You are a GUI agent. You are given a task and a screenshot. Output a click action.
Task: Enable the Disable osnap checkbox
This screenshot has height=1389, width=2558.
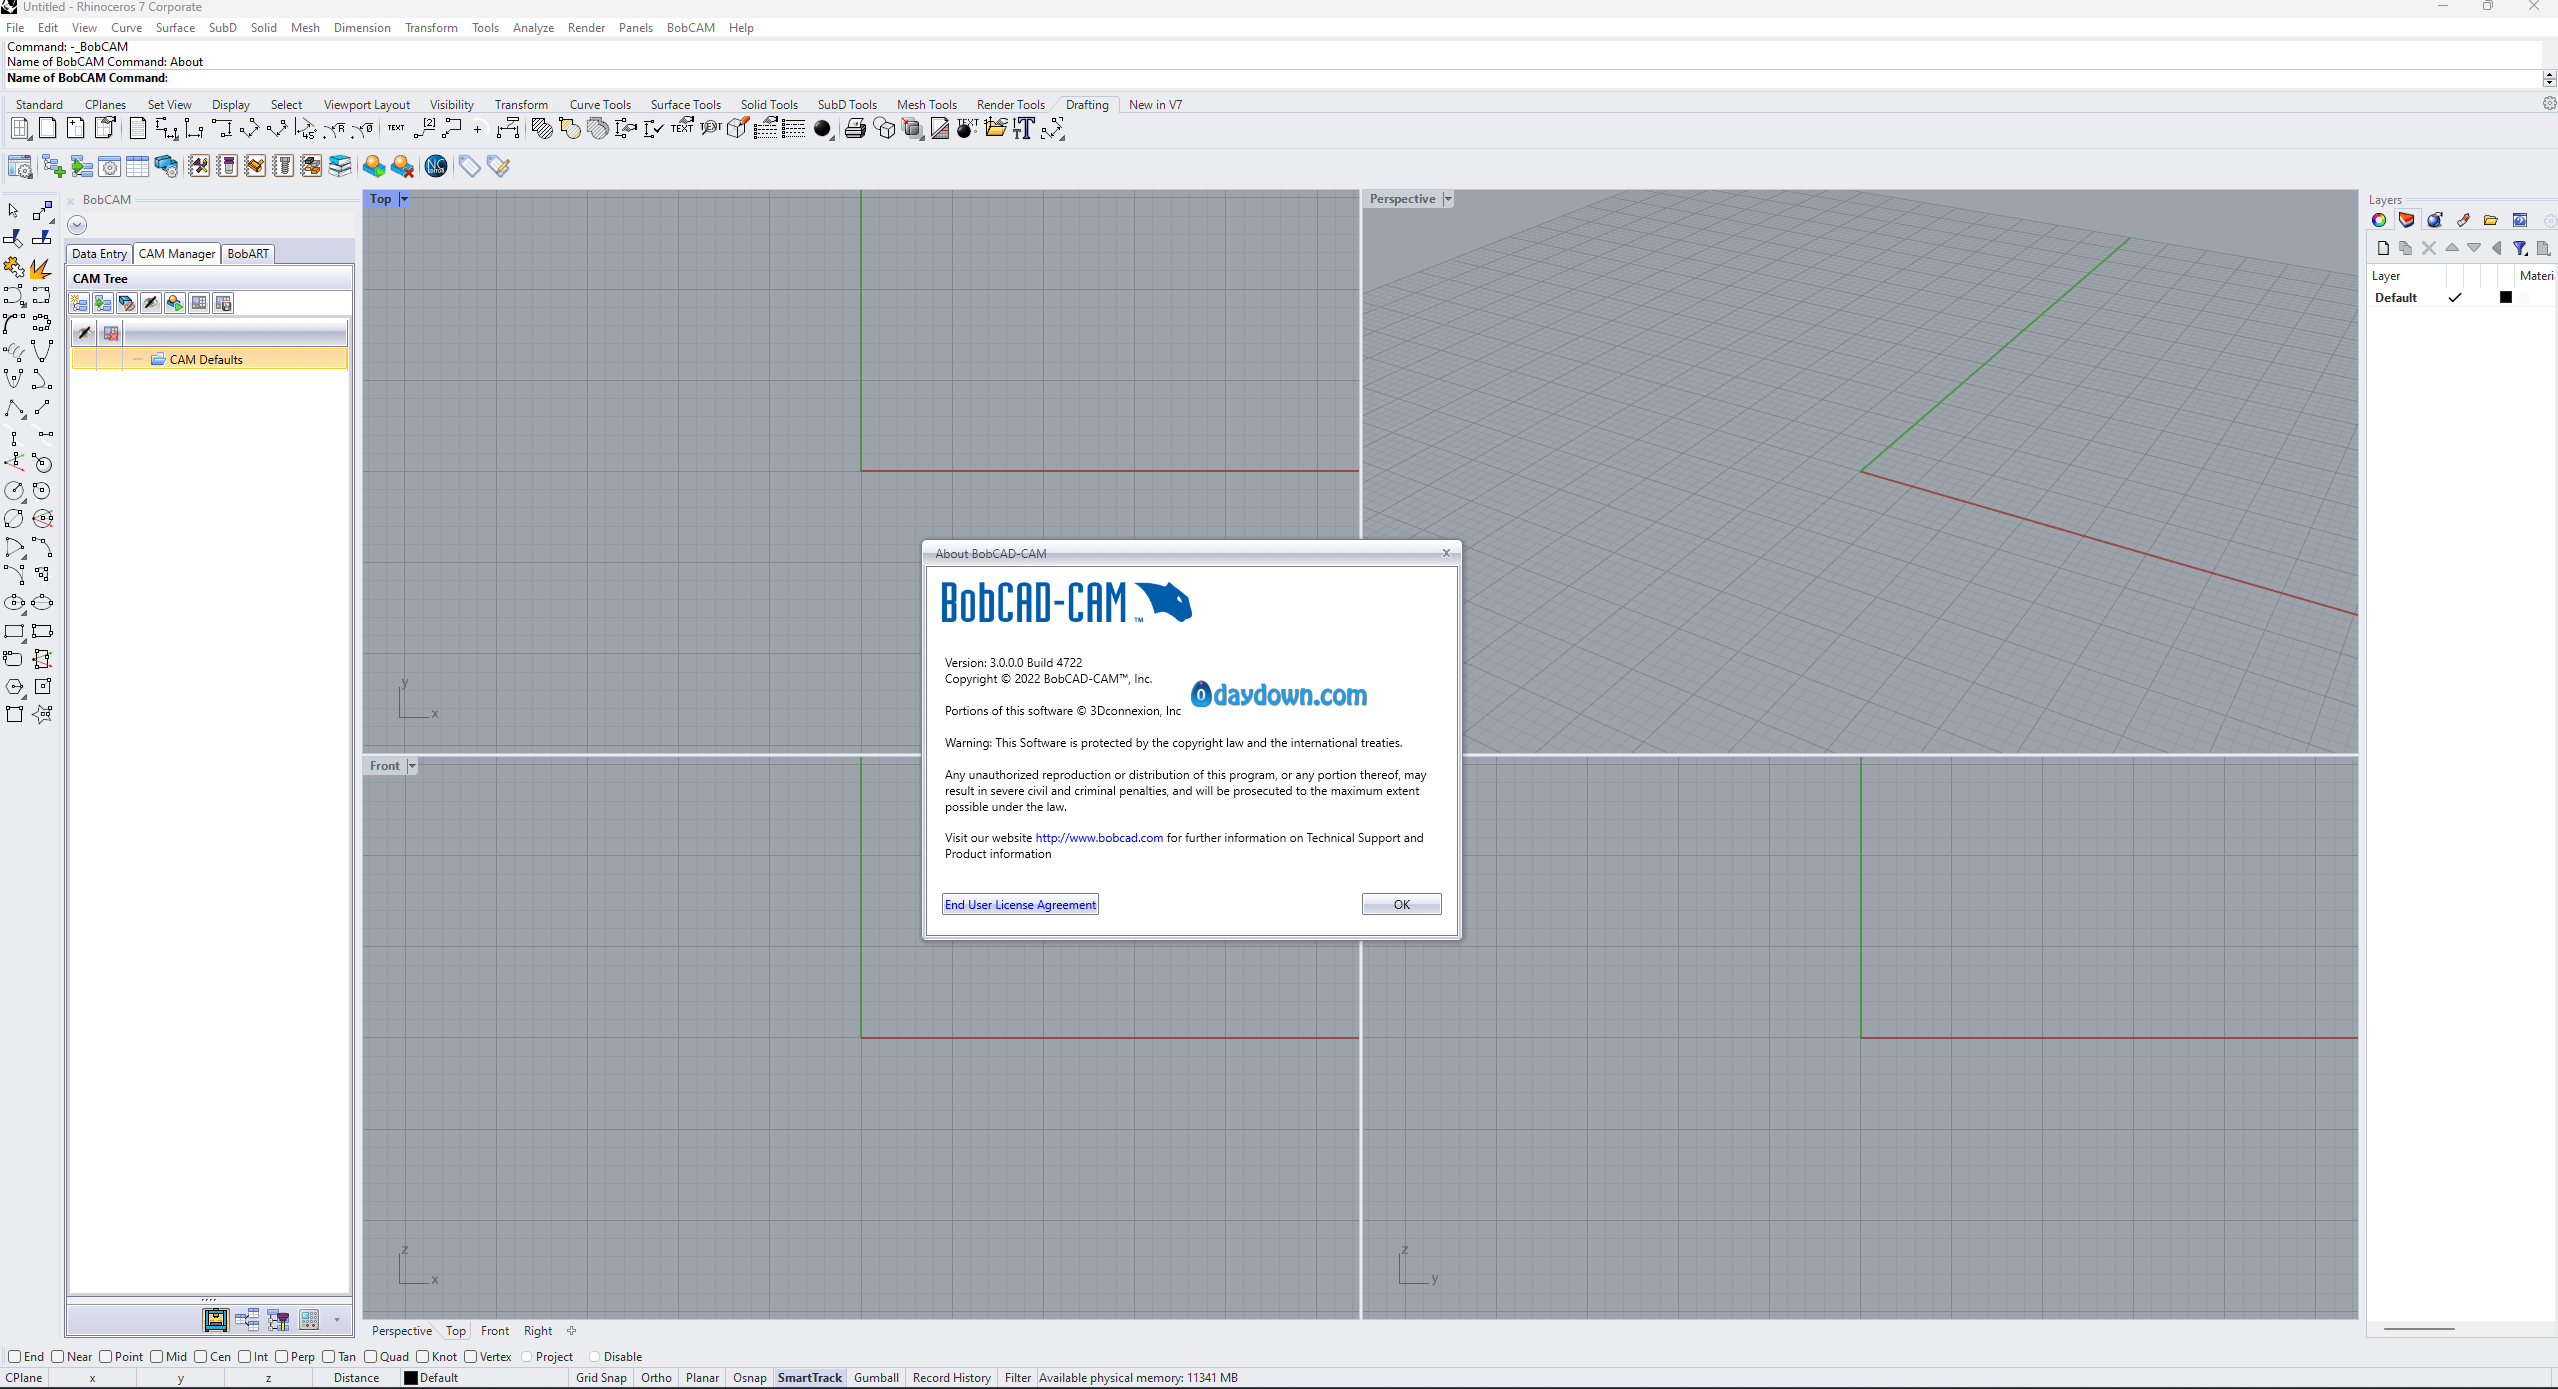click(x=595, y=1356)
